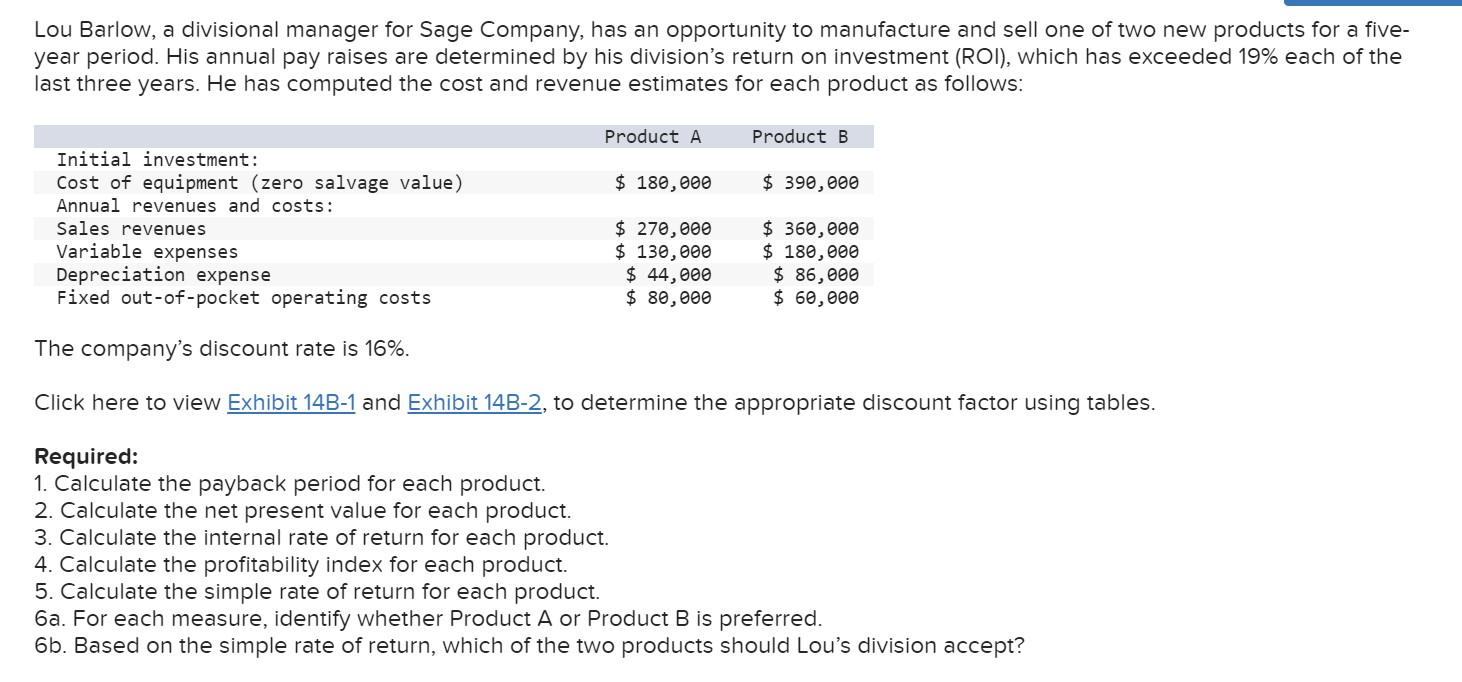
Task: Click requirement 3 about internal rate of return
Action: (x=321, y=538)
